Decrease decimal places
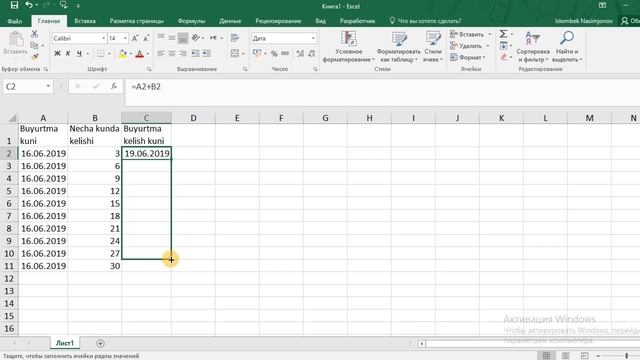This screenshot has height=360, width=640. [312, 53]
